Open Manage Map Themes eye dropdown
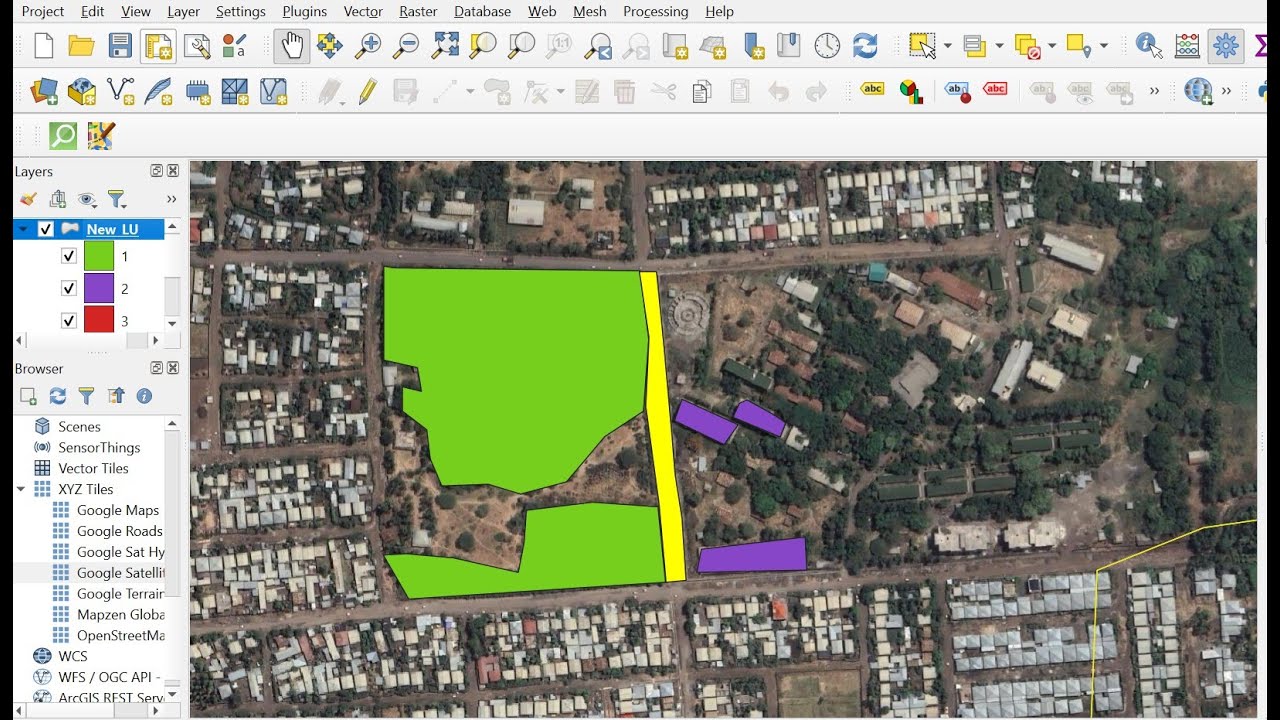 87,199
